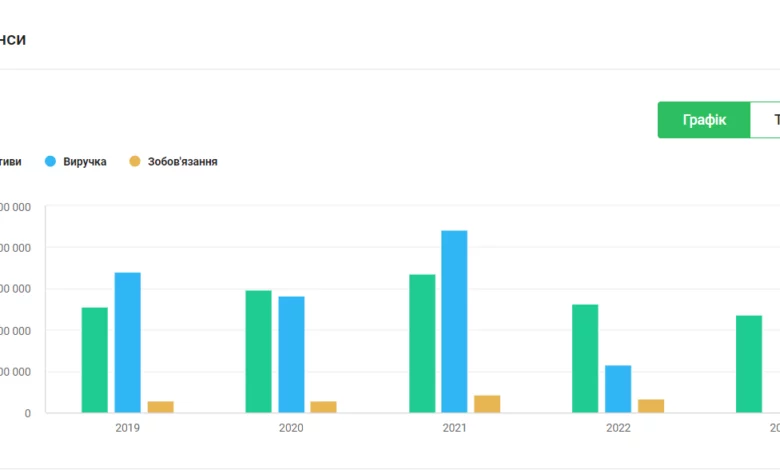Image resolution: width=780 pixels, height=470 pixels.
Task: Select the green 2021 assets bar
Action: tap(422, 344)
